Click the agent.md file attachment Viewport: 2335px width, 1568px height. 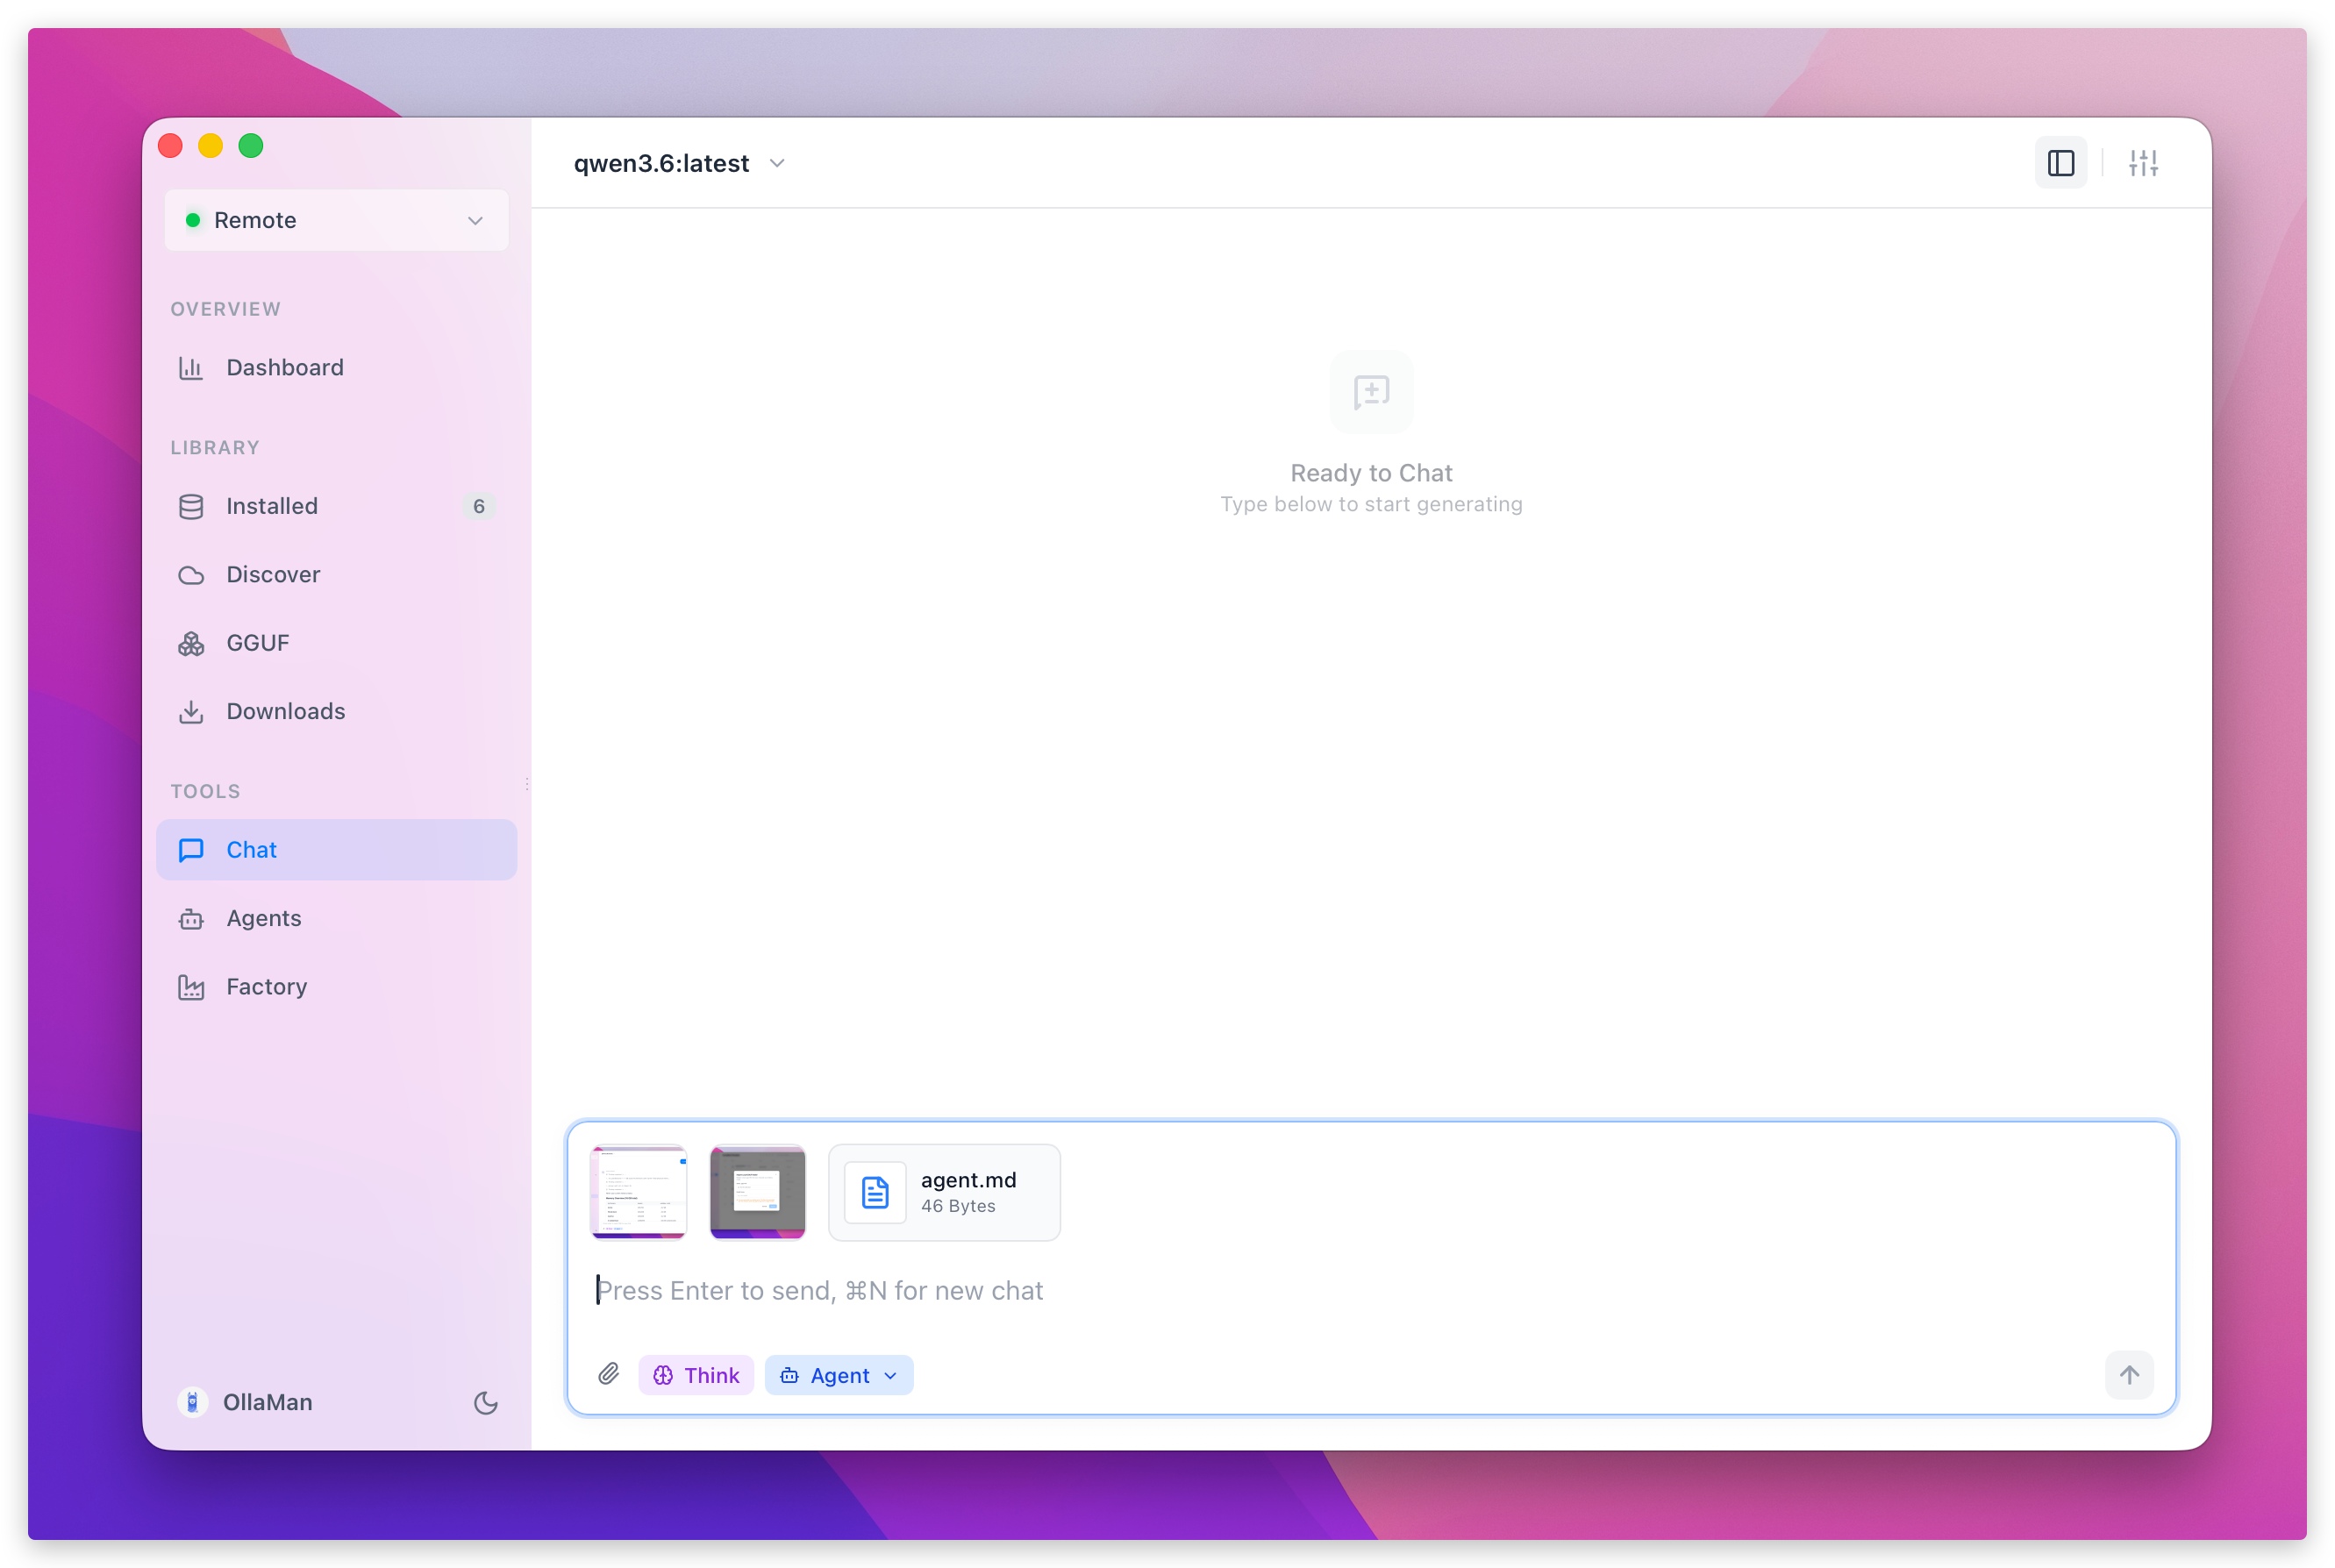[x=944, y=1192]
